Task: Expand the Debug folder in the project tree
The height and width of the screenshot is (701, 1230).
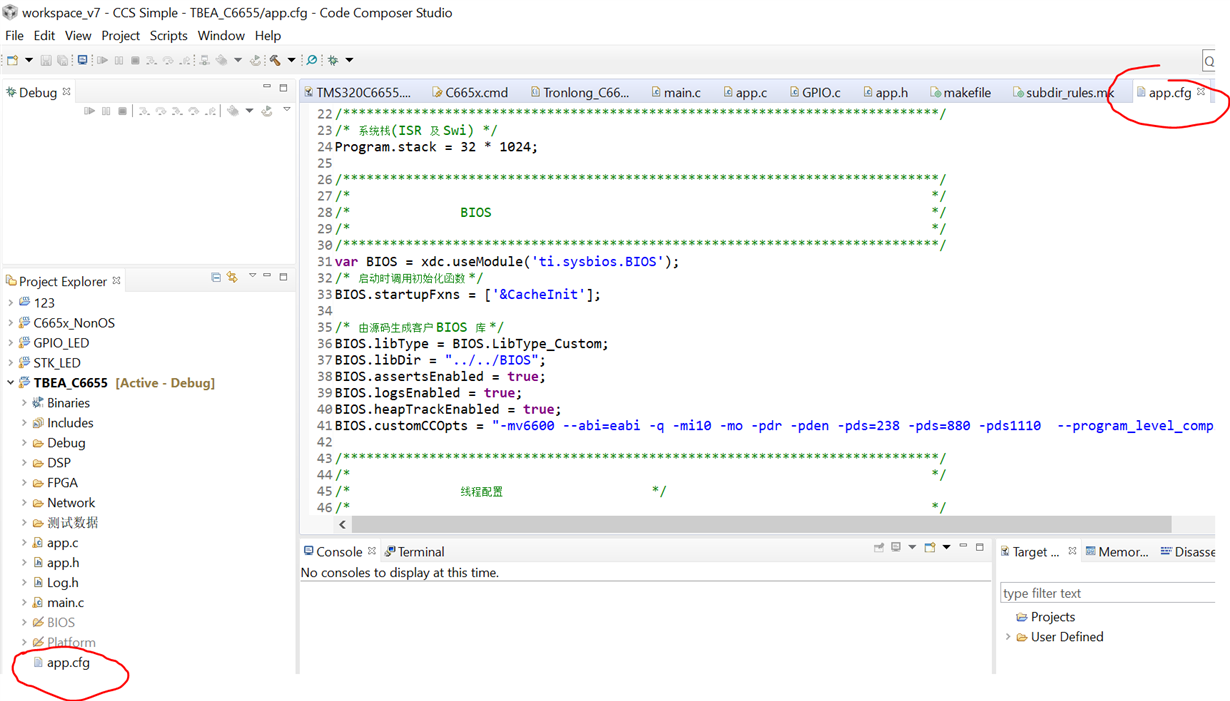Action: pyautogui.click(x=24, y=442)
